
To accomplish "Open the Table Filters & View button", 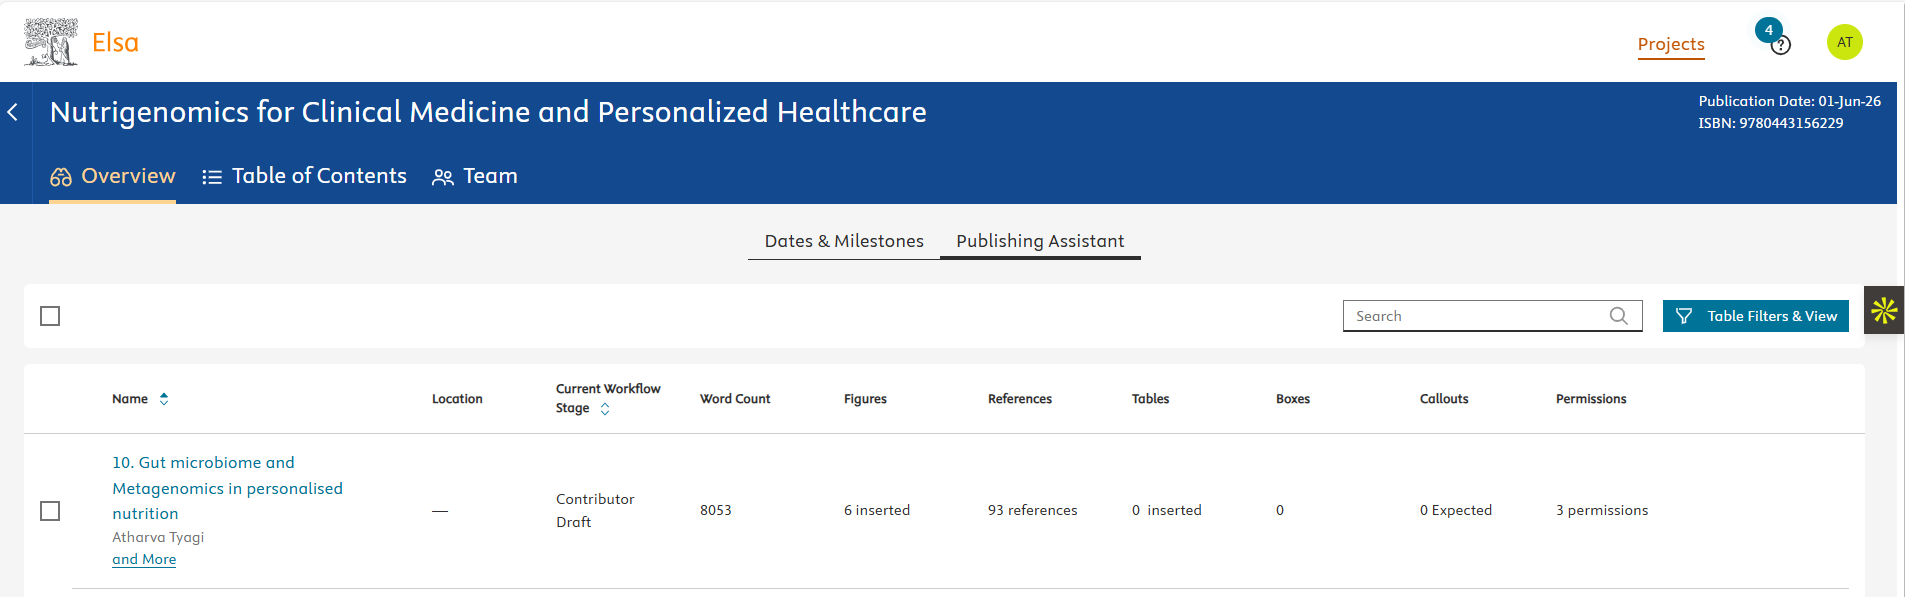I will [1755, 316].
